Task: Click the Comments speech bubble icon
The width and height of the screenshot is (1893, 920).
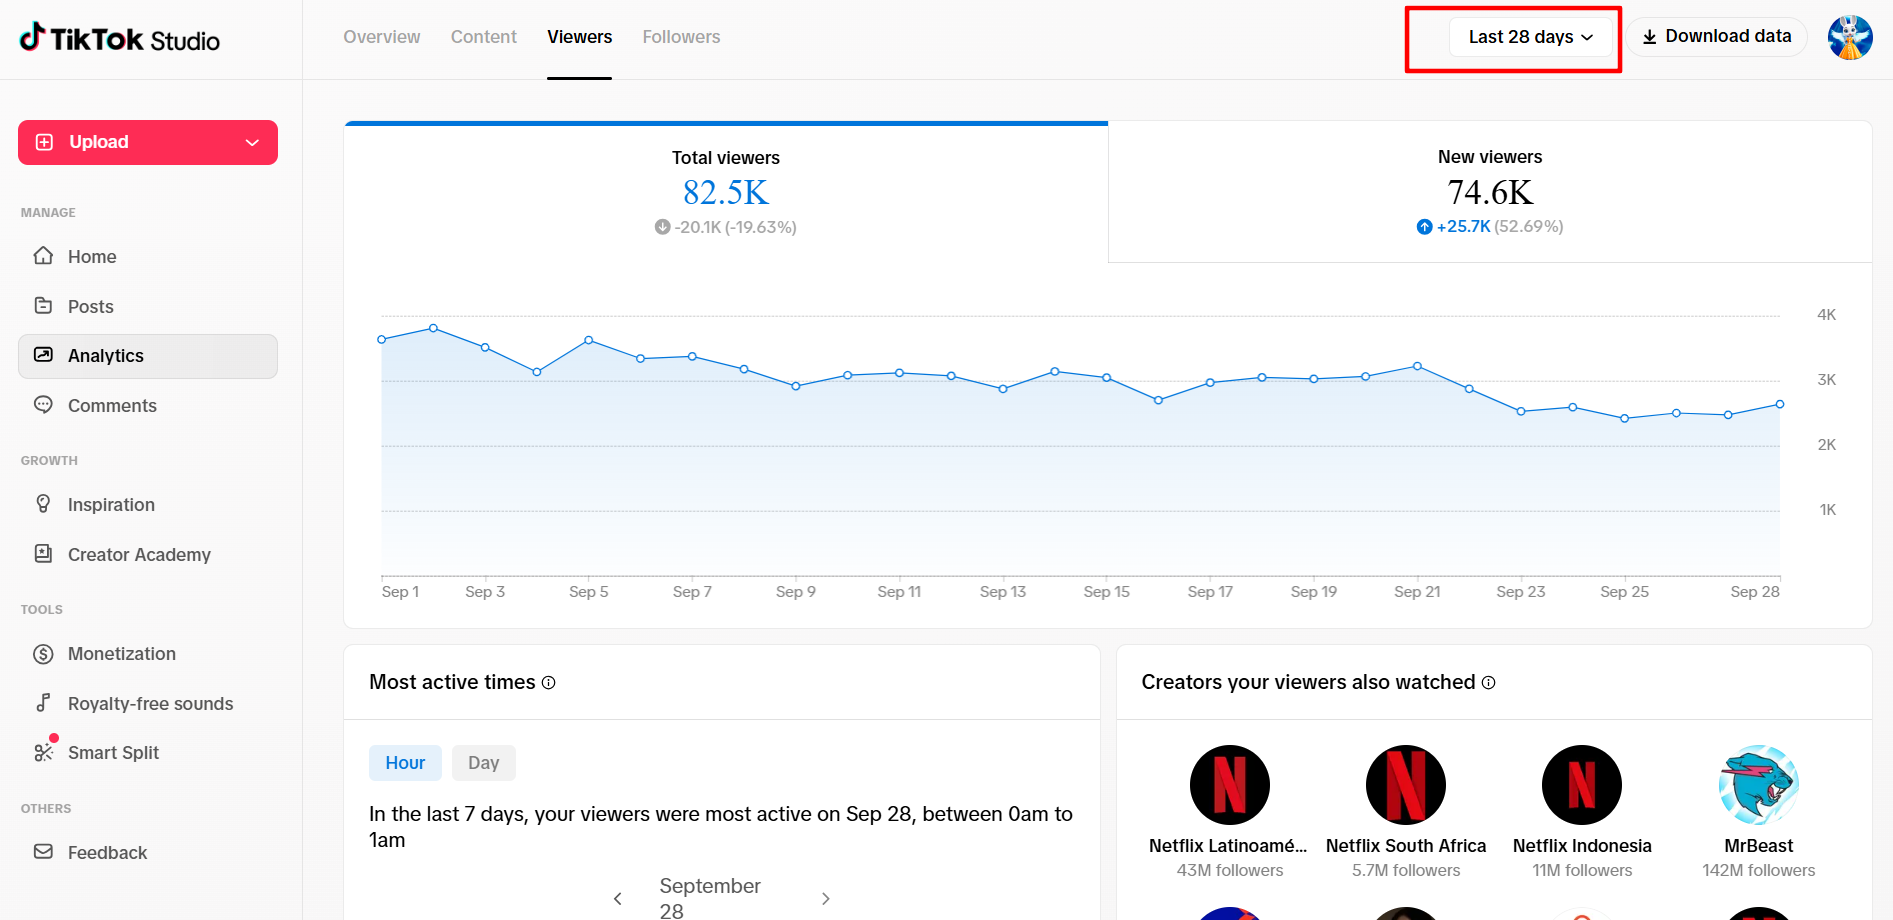Action: [x=43, y=405]
